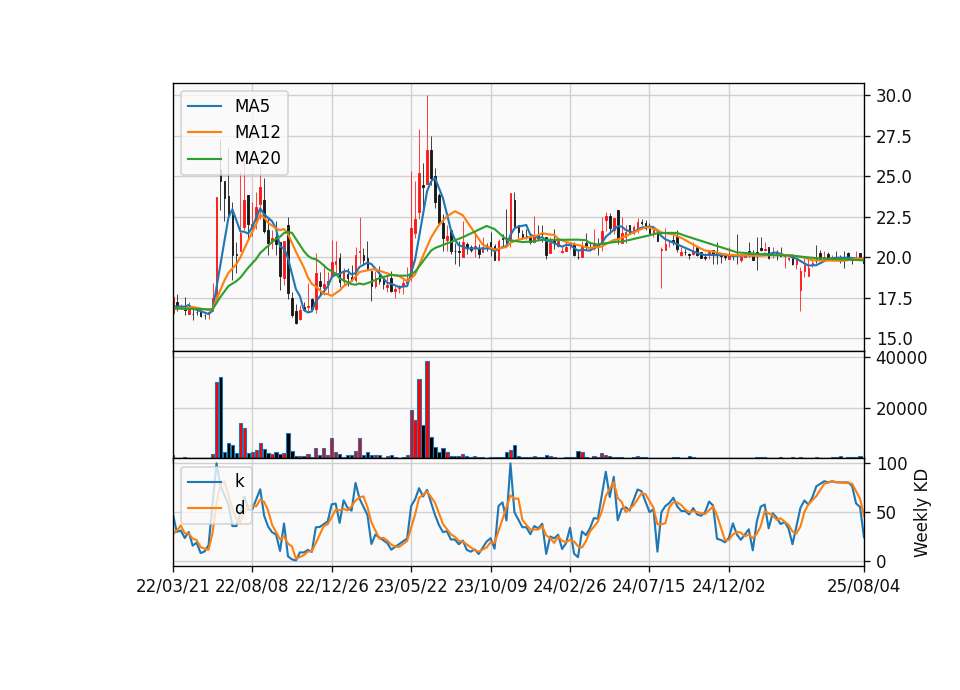Image resolution: width=960 pixels, height=690 pixels.
Task: Click the candlestick wick peaking at 30.0
Action: (x=427, y=141)
